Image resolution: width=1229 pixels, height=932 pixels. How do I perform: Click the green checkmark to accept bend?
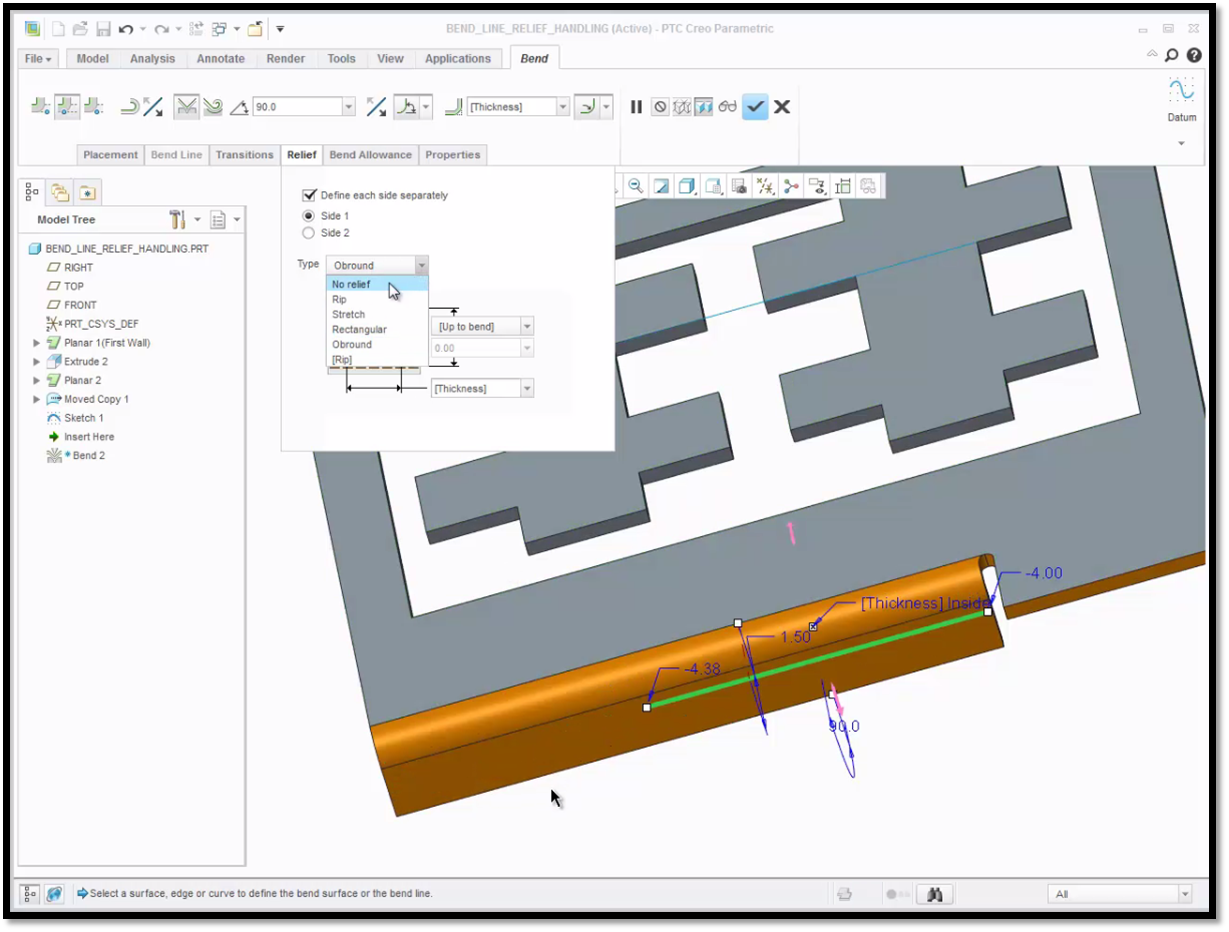point(755,106)
